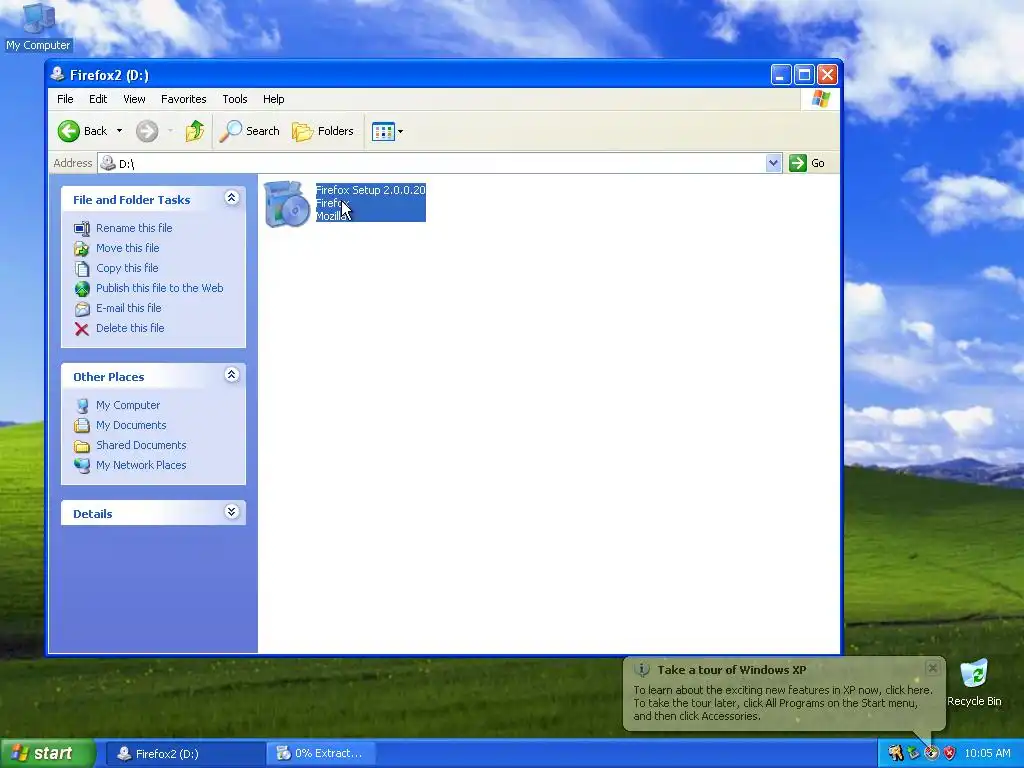1024x768 pixels.
Task: Open the File menu
Action: 65,99
